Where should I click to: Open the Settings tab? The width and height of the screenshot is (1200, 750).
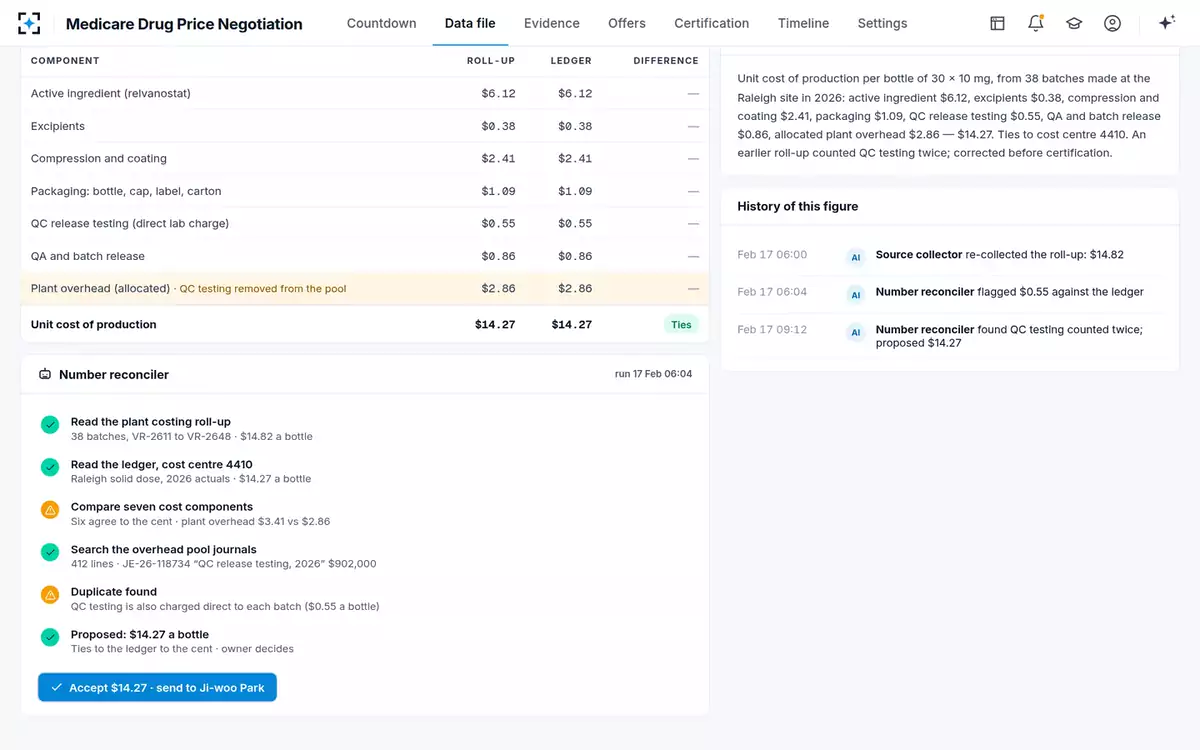883,23
